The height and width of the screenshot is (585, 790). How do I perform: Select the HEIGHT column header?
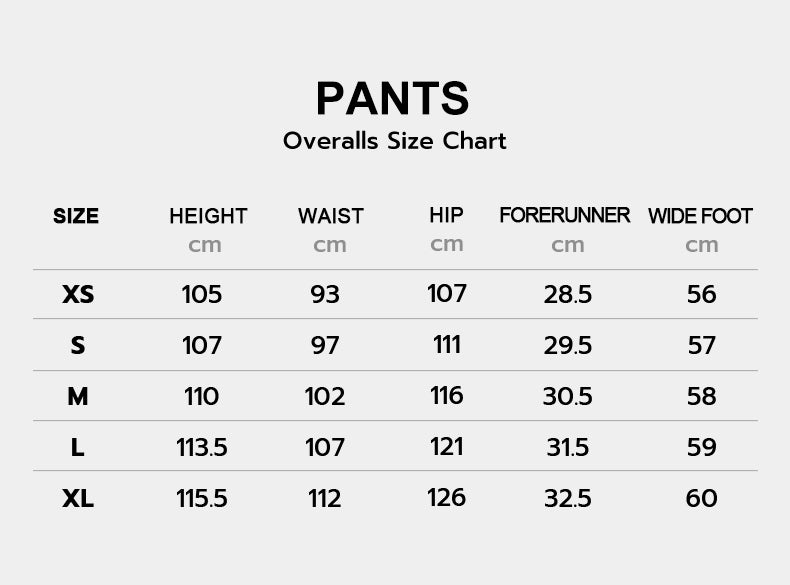coord(208,216)
